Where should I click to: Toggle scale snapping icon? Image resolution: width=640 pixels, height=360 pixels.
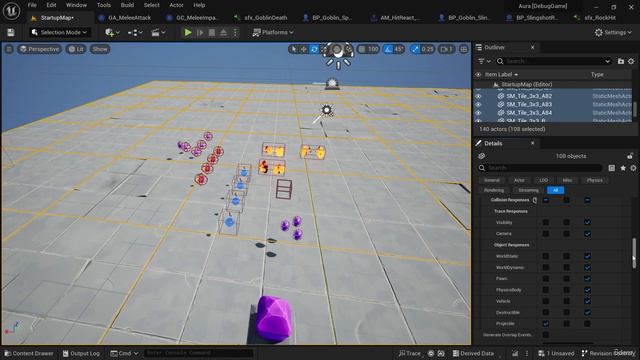pos(415,49)
